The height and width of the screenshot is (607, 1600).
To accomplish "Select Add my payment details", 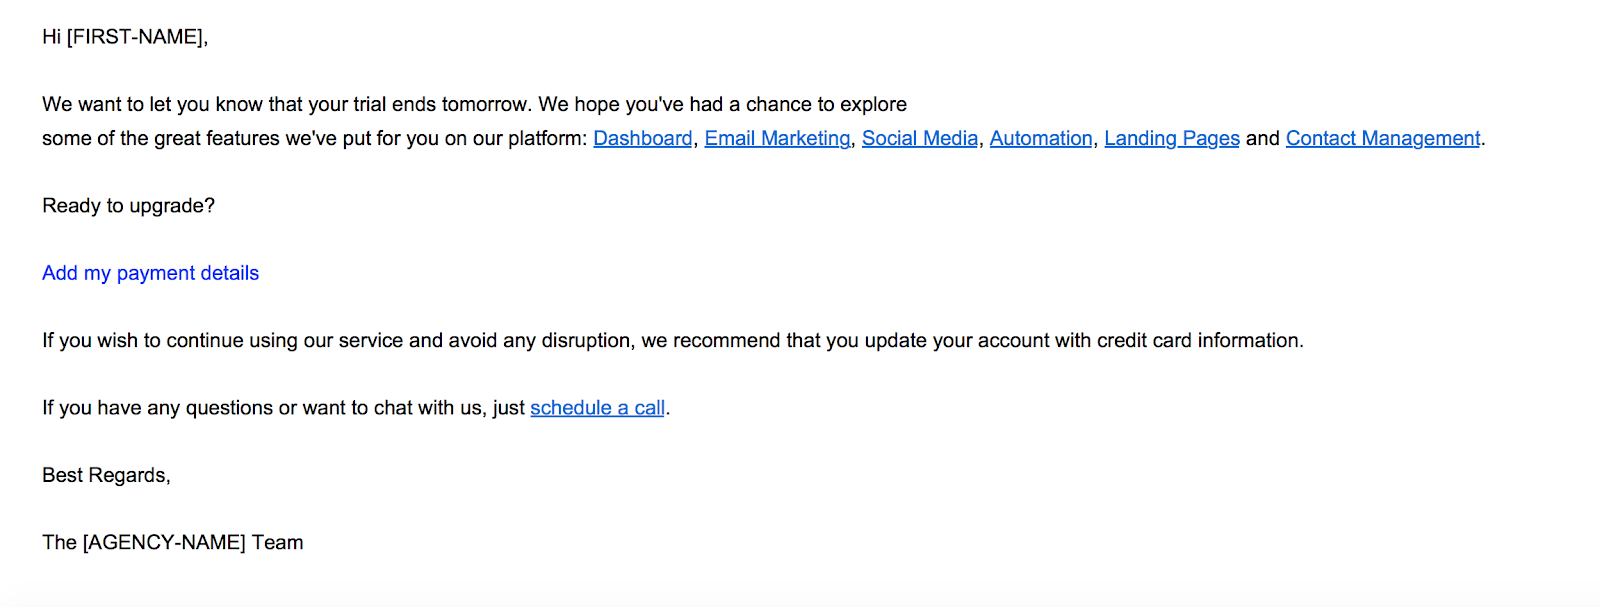I will pos(150,273).
